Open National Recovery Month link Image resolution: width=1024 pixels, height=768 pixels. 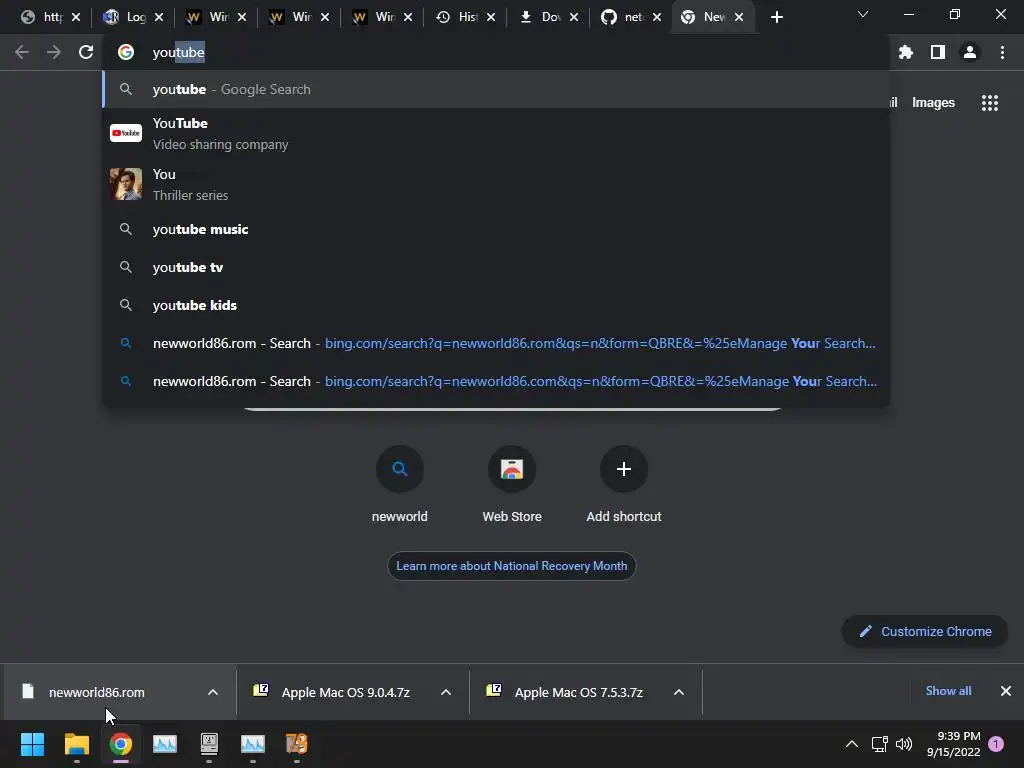coord(511,566)
